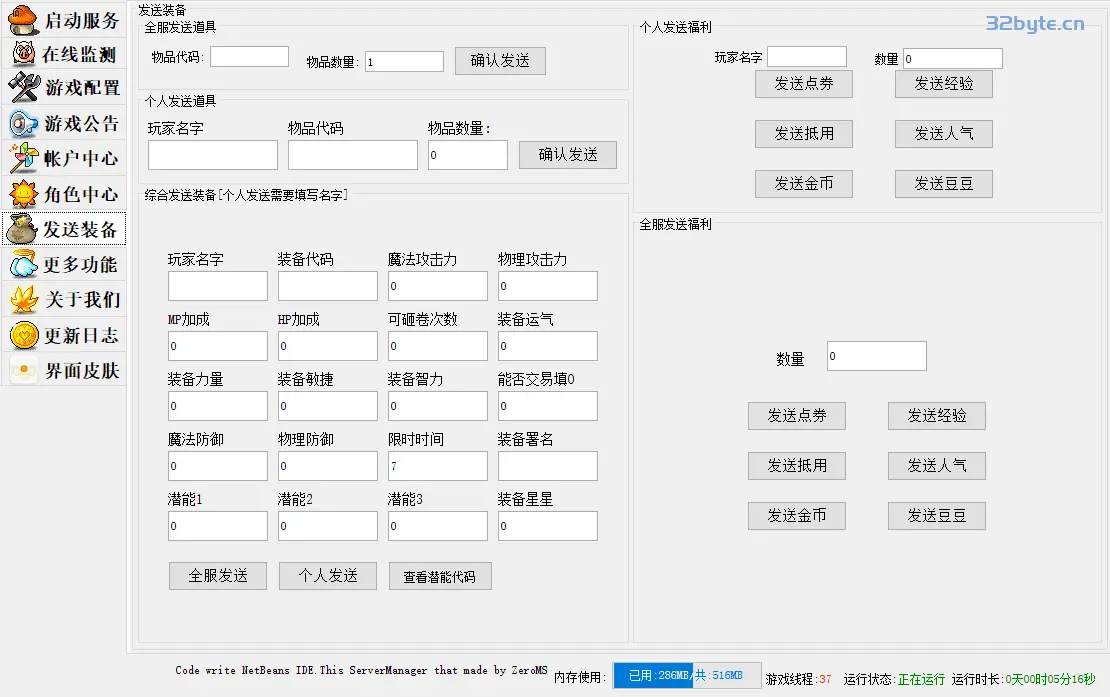Screen dimensions: 1110x697
Task: Click the 全服发送 equipment button
Action: point(218,576)
